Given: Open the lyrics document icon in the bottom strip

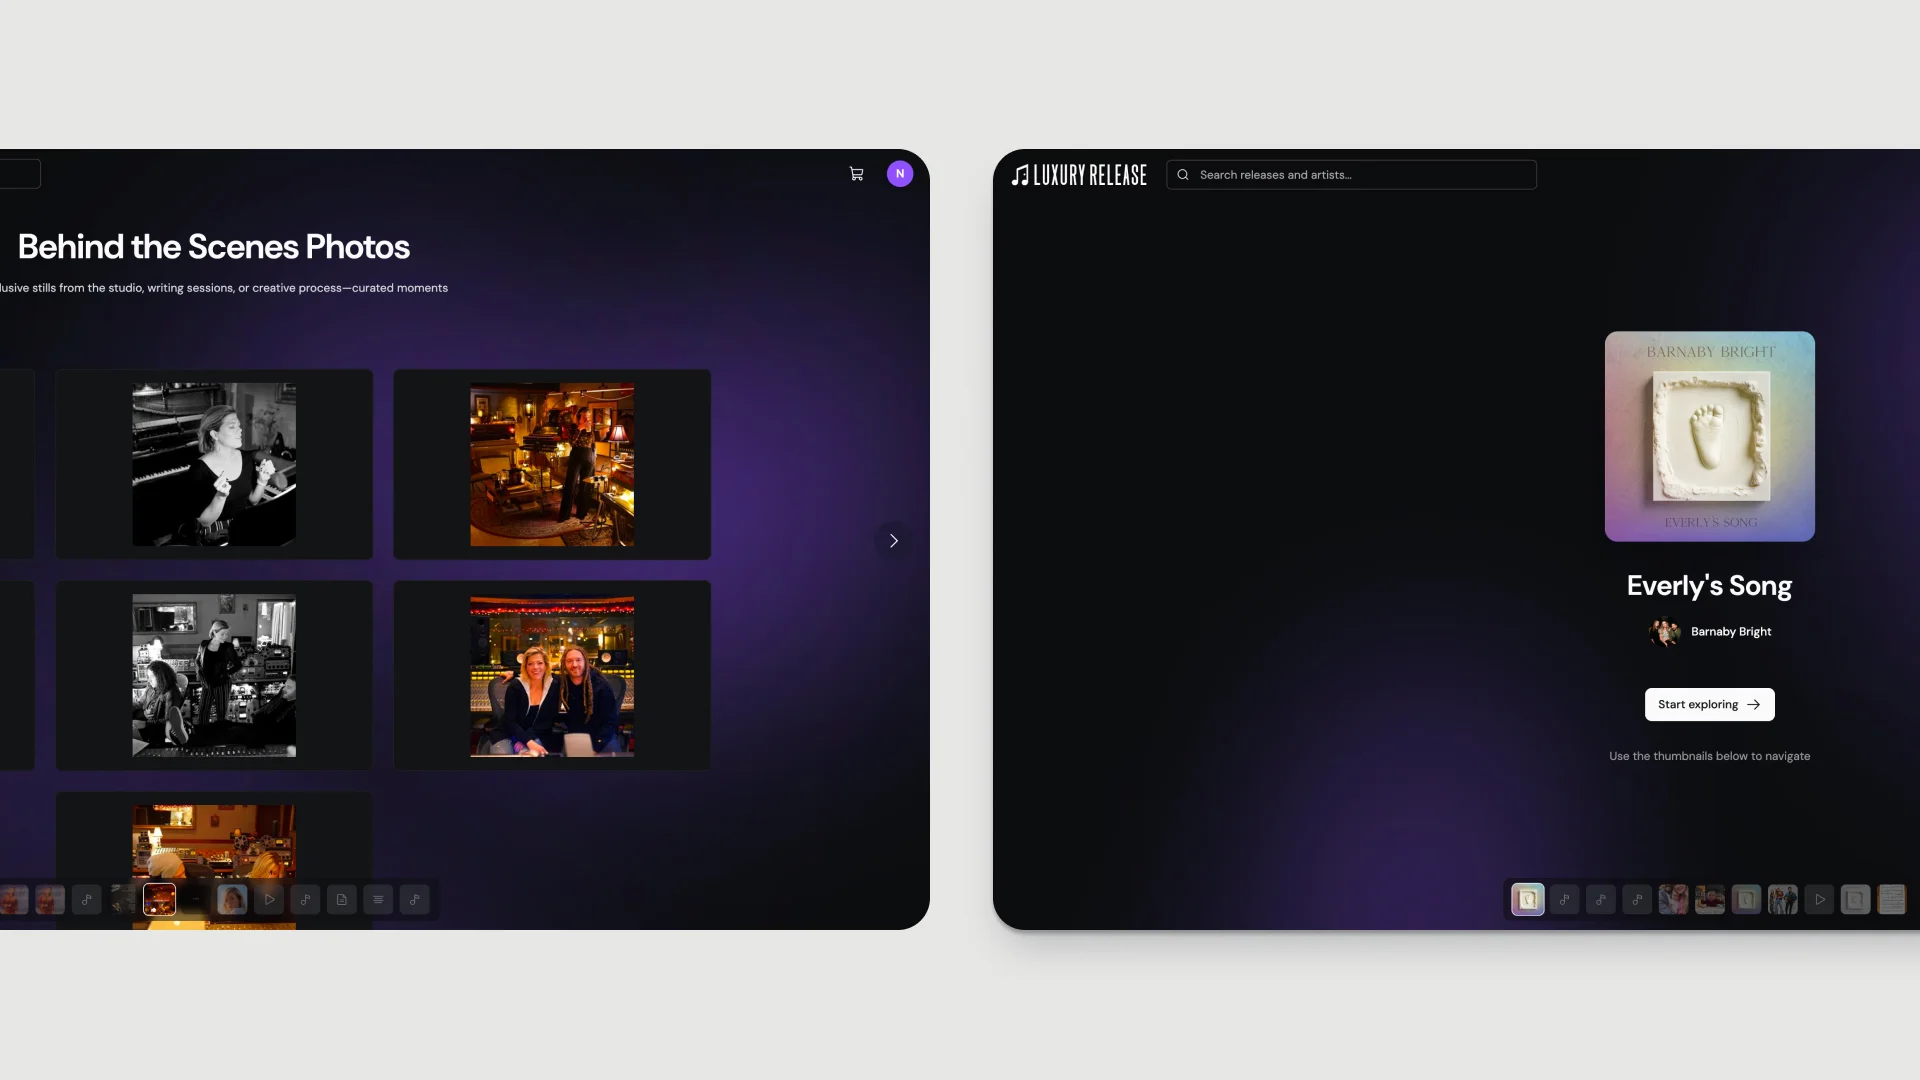Looking at the screenshot, I should coord(341,899).
